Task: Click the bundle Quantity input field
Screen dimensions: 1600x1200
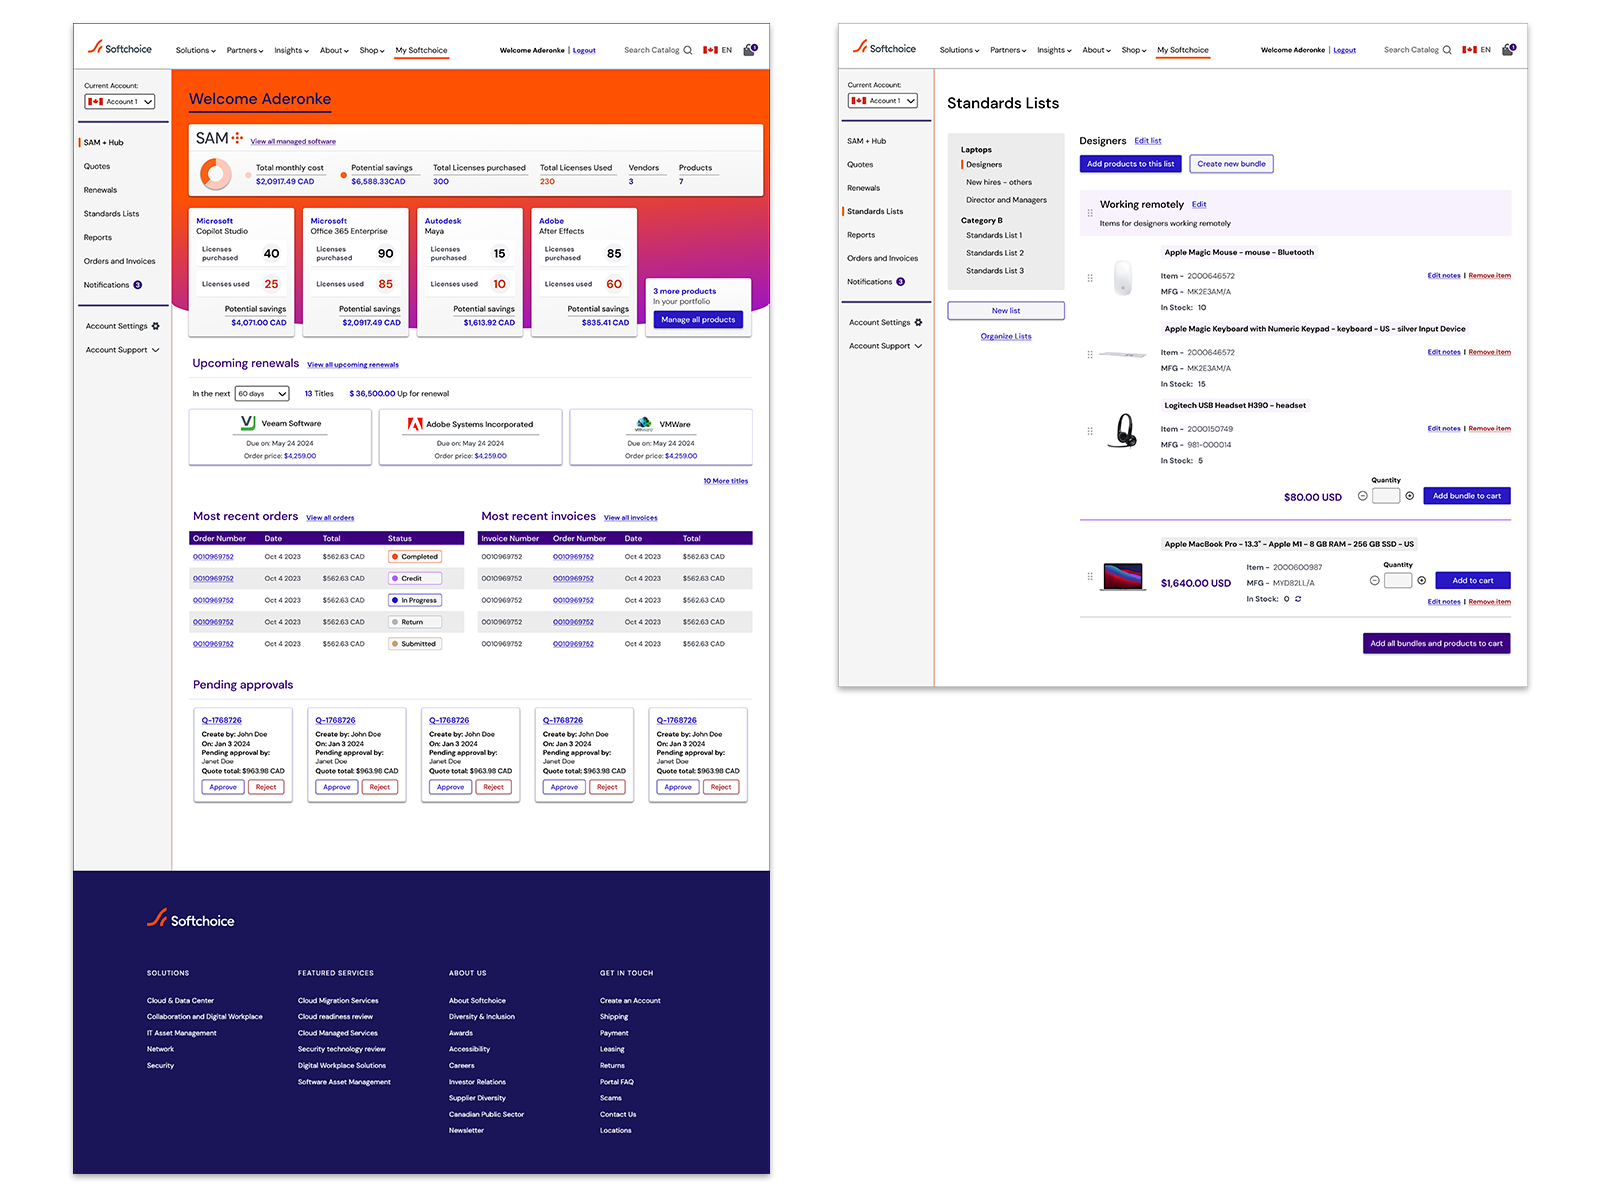Action: (1386, 496)
